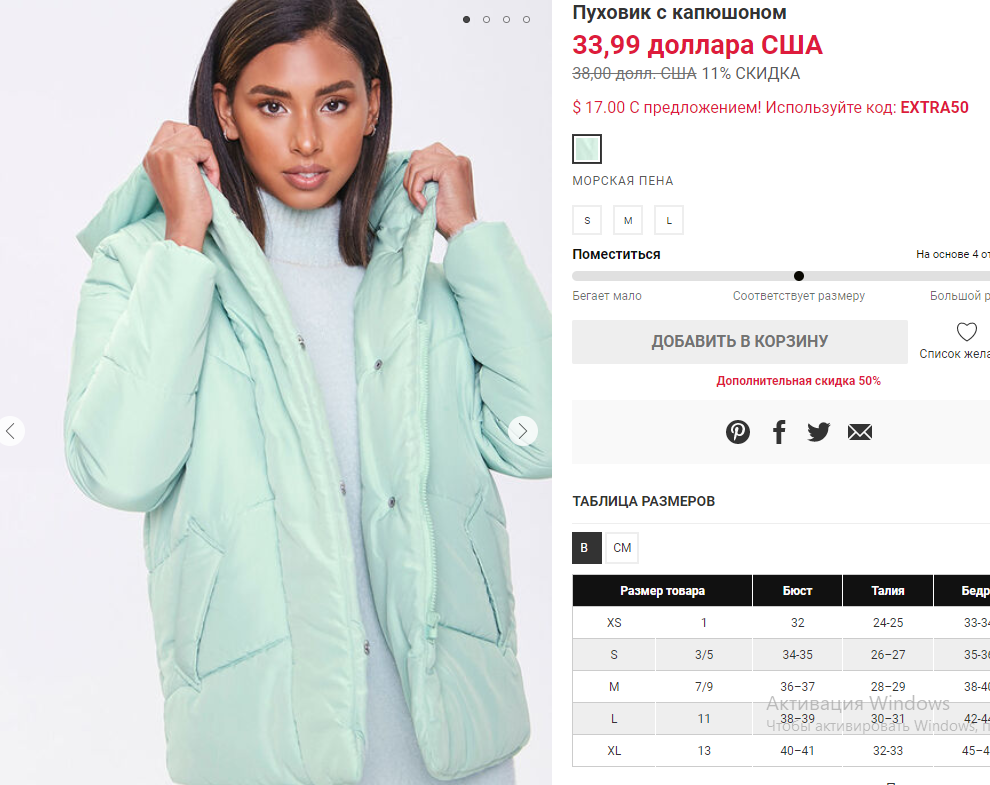The width and height of the screenshot is (990, 785).
Task: Jump to second image via carousel dot
Action: (x=486, y=20)
